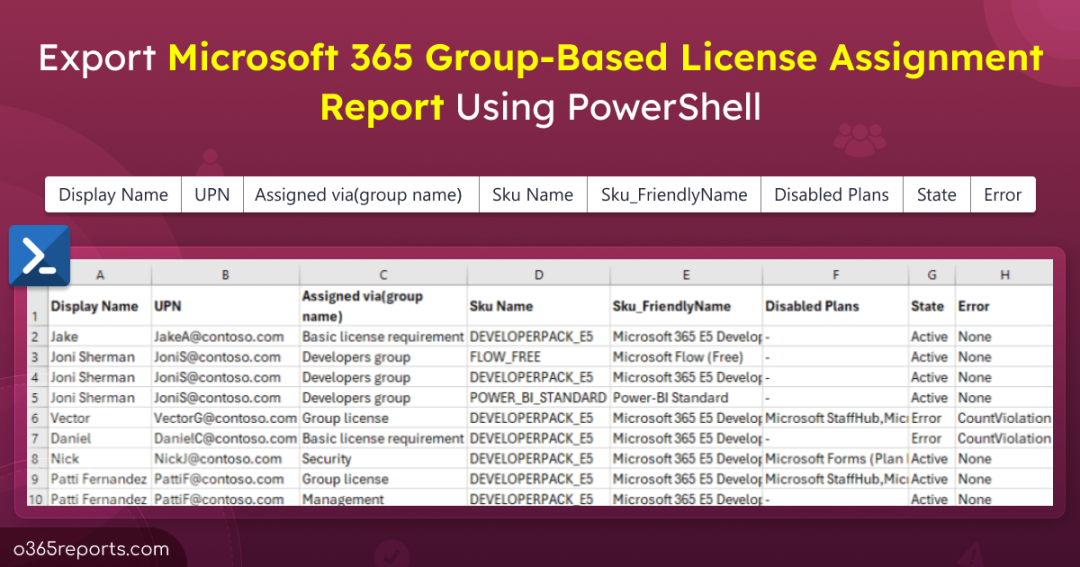Click the 'Microsoft Forms (Plan' disabled plans cell

pos(835,459)
